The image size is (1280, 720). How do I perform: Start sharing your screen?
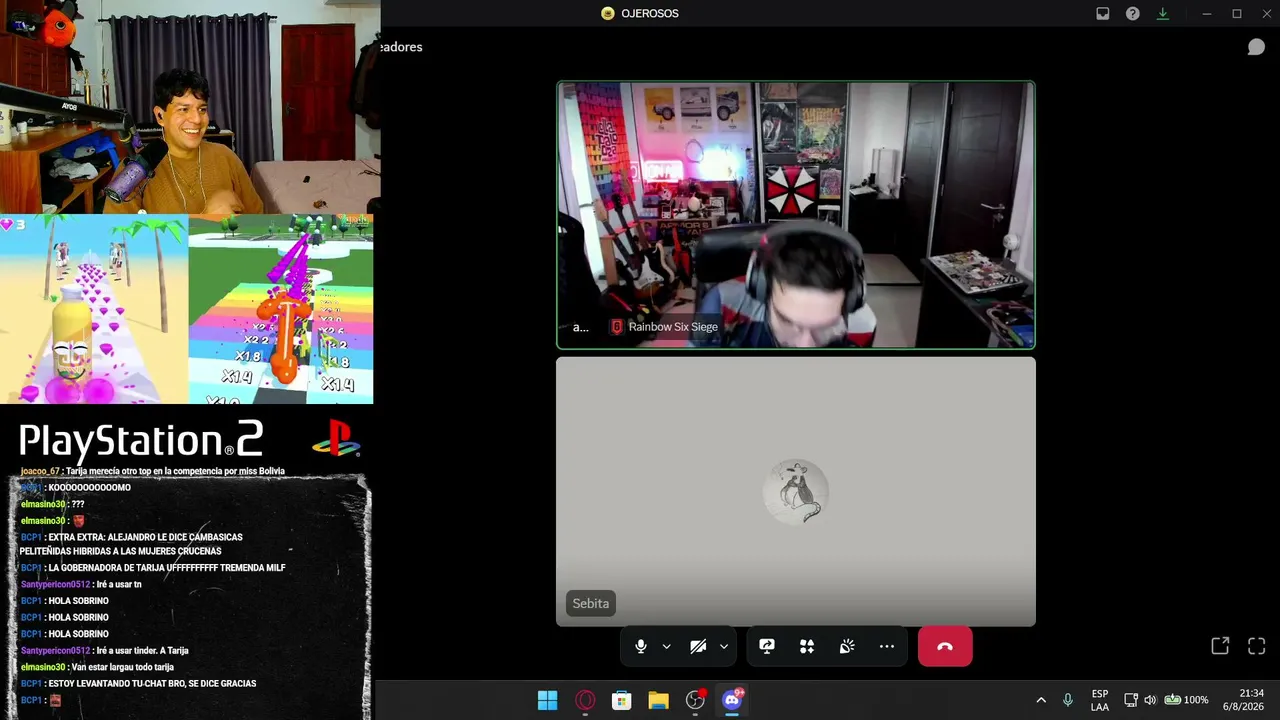tap(767, 646)
